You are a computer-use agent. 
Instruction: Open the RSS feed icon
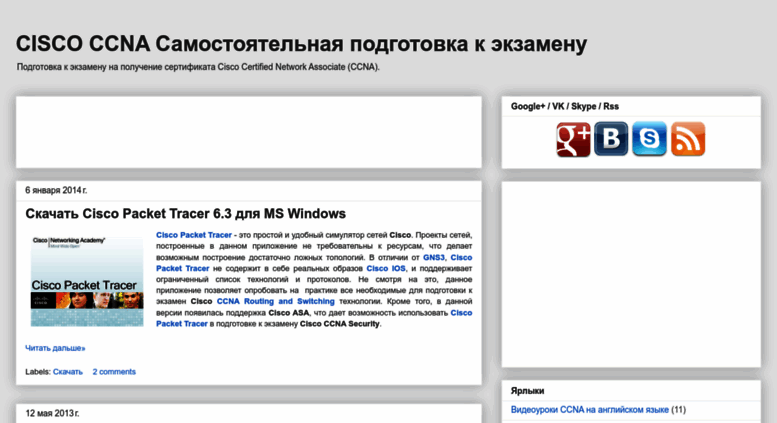688,139
